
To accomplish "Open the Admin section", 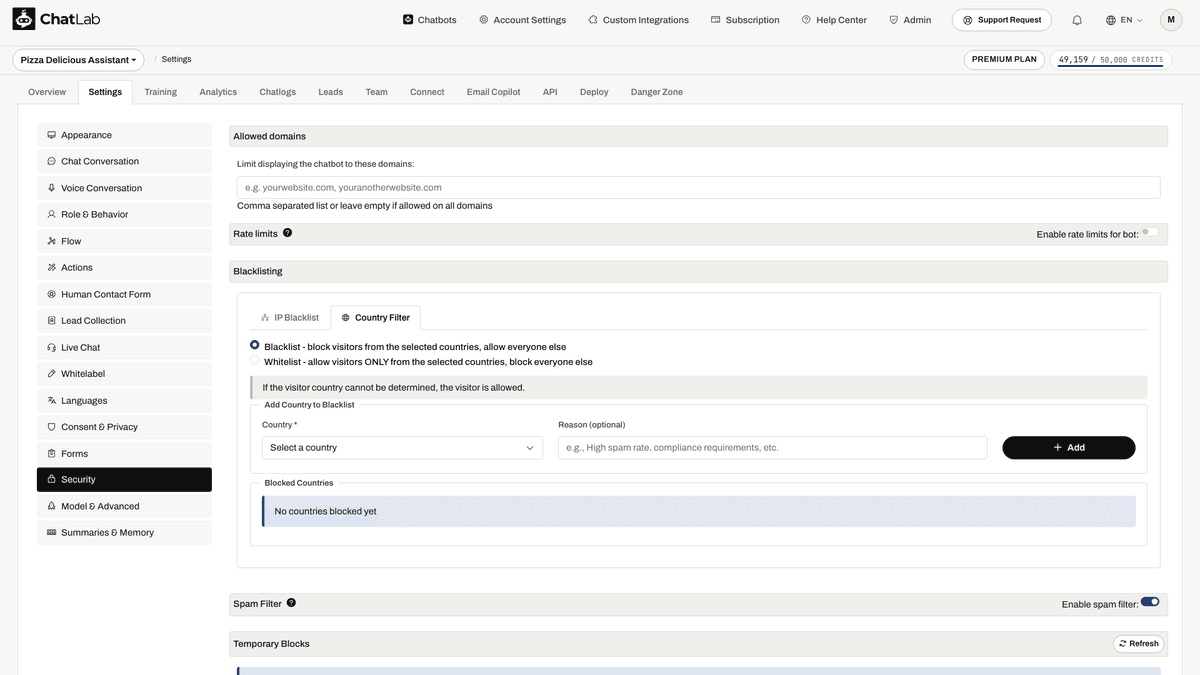I will pyautogui.click(x=910, y=20).
